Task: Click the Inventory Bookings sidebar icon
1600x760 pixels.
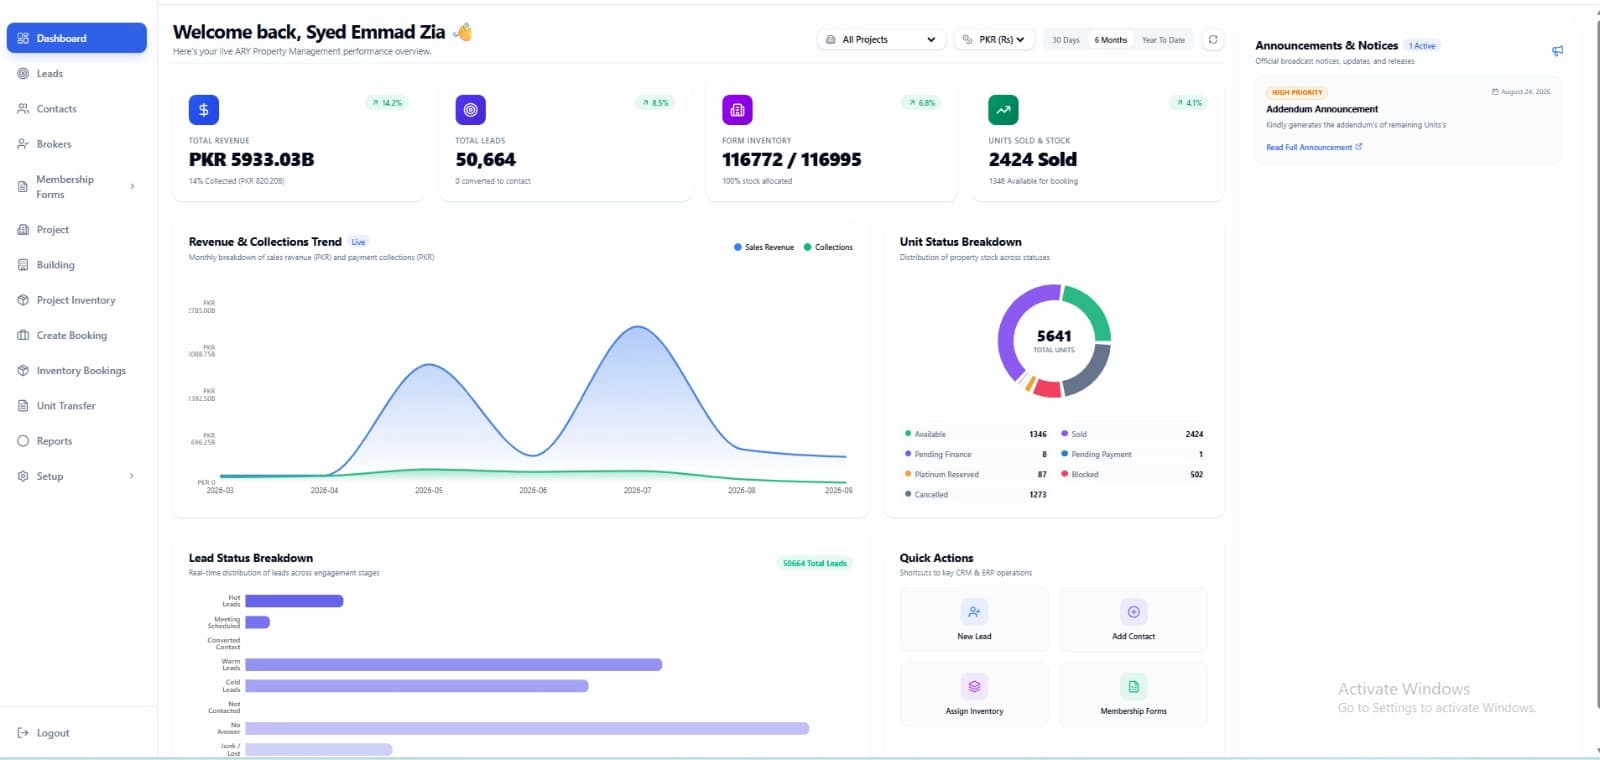Action: [x=23, y=371]
